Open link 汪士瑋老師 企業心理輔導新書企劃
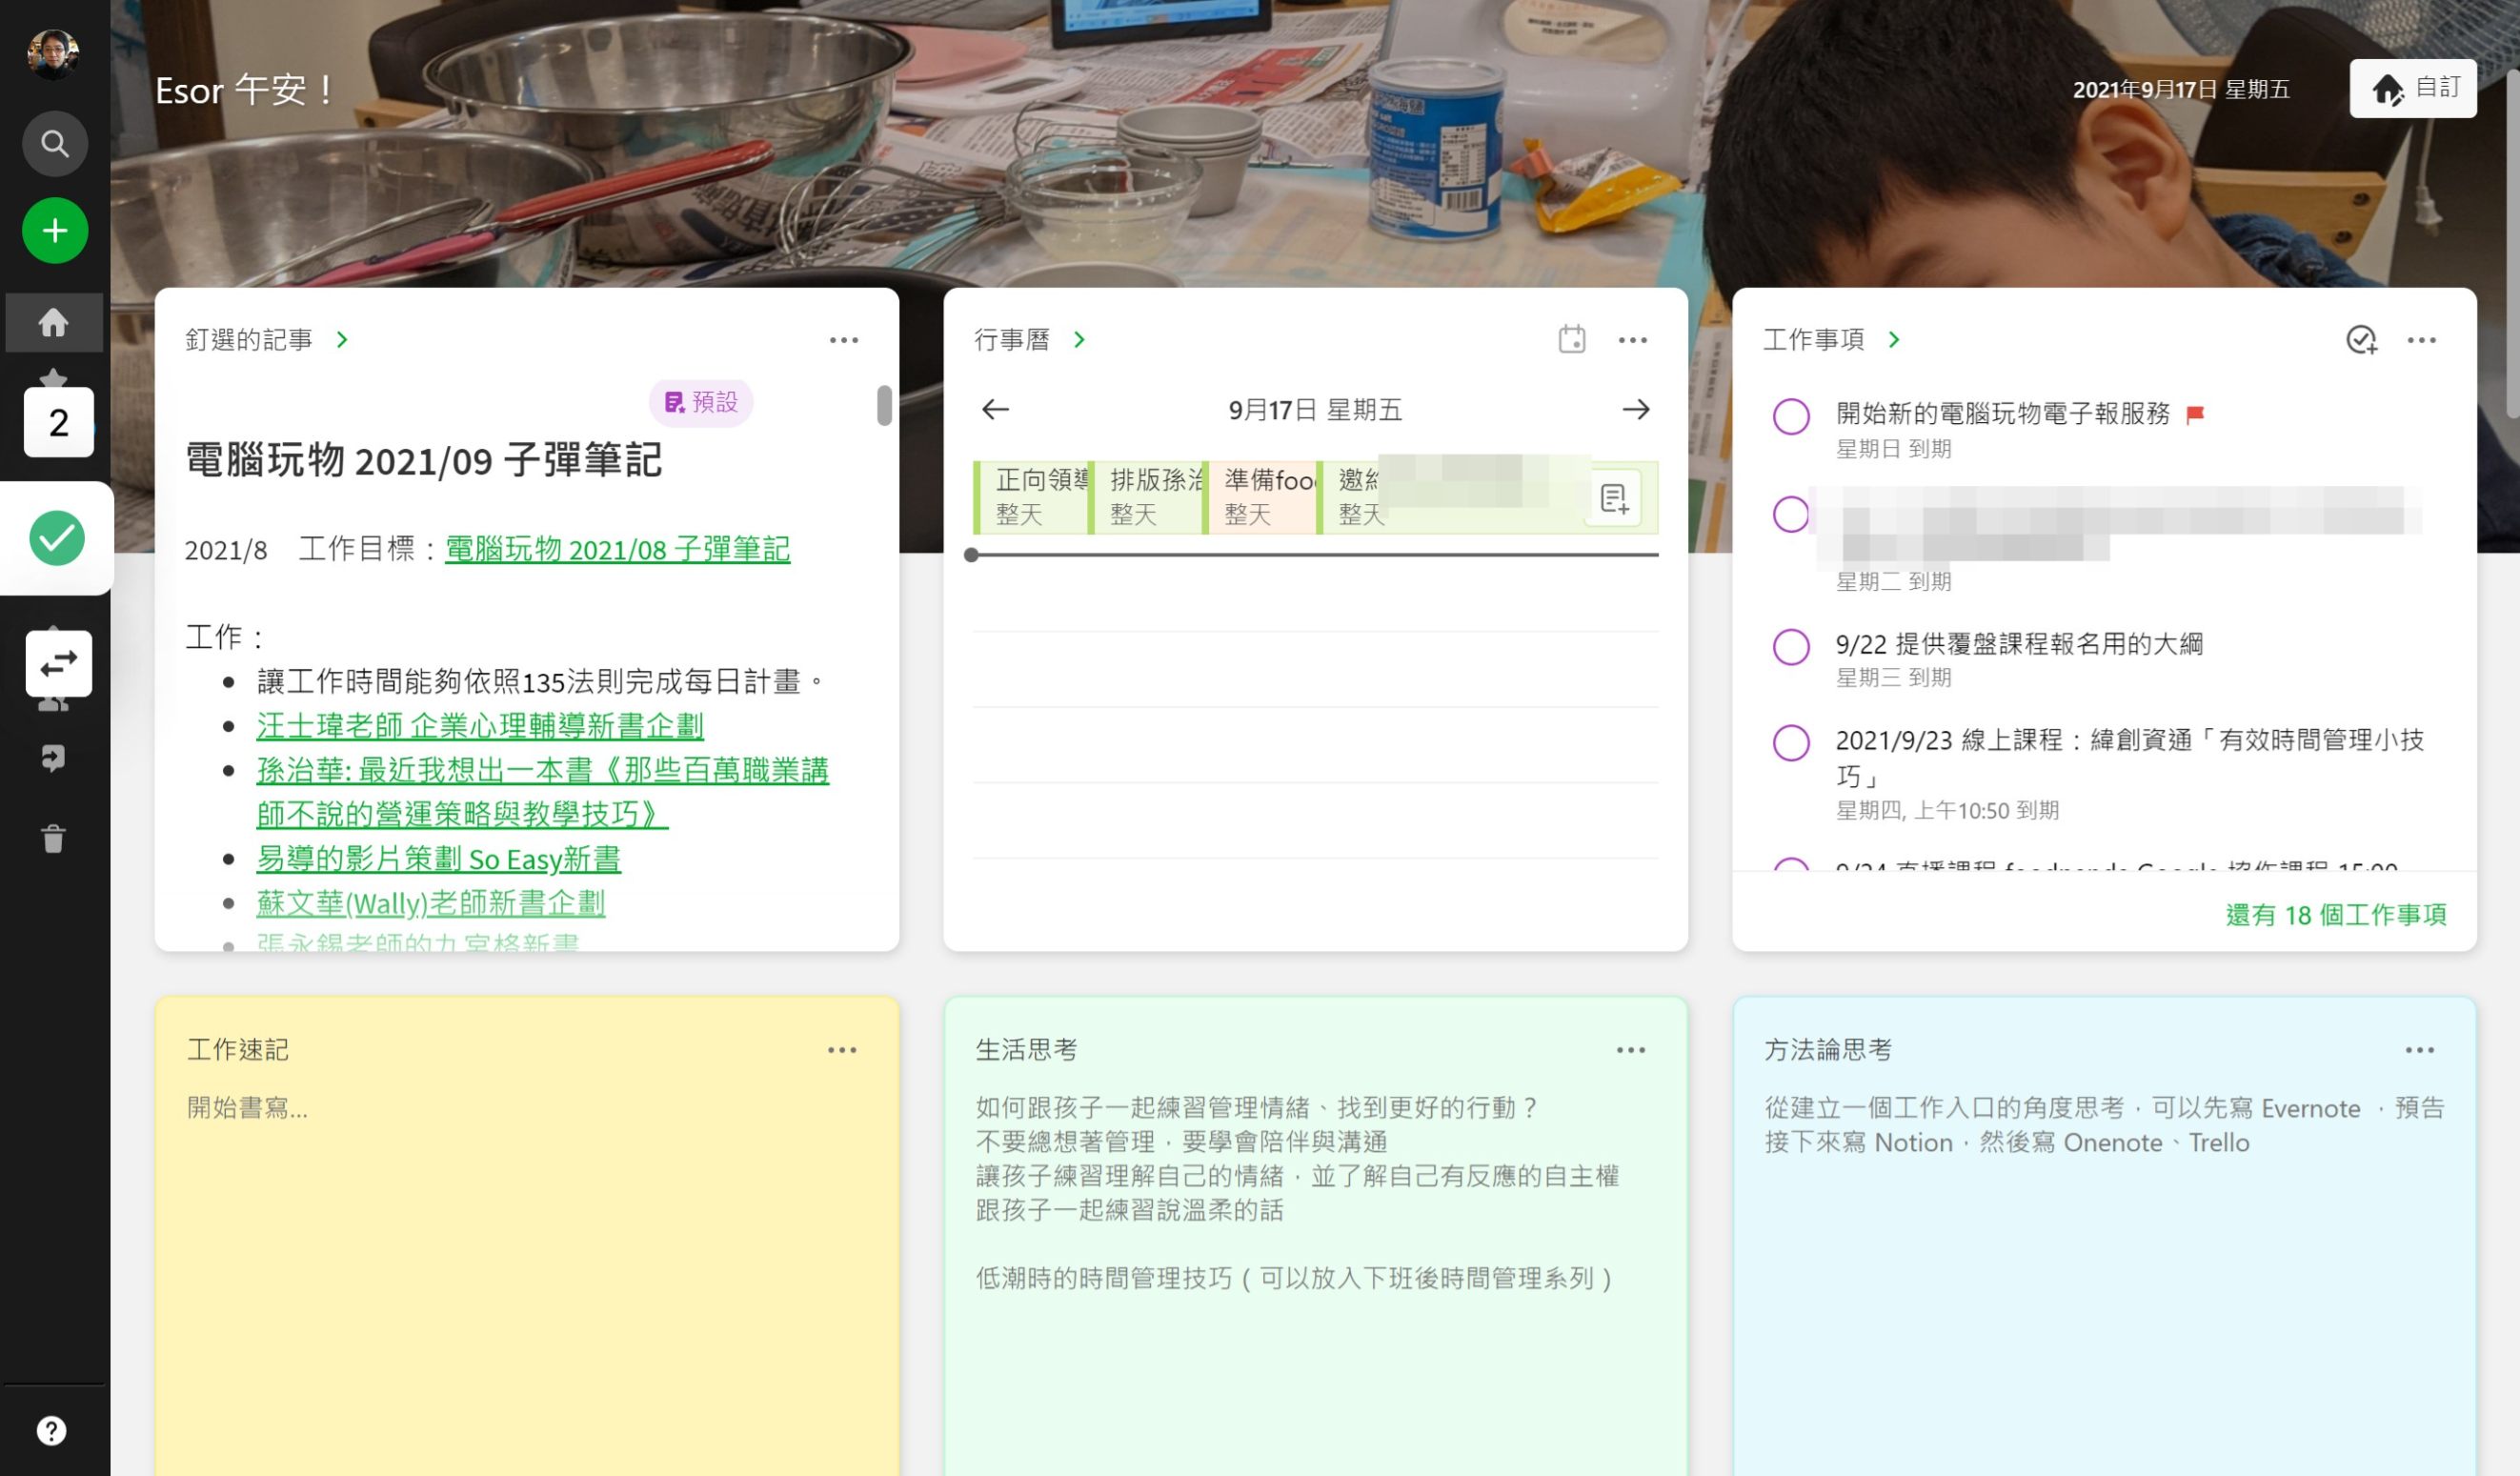The width and height of the screenshot is (2520, 1476). click(480, 726)
